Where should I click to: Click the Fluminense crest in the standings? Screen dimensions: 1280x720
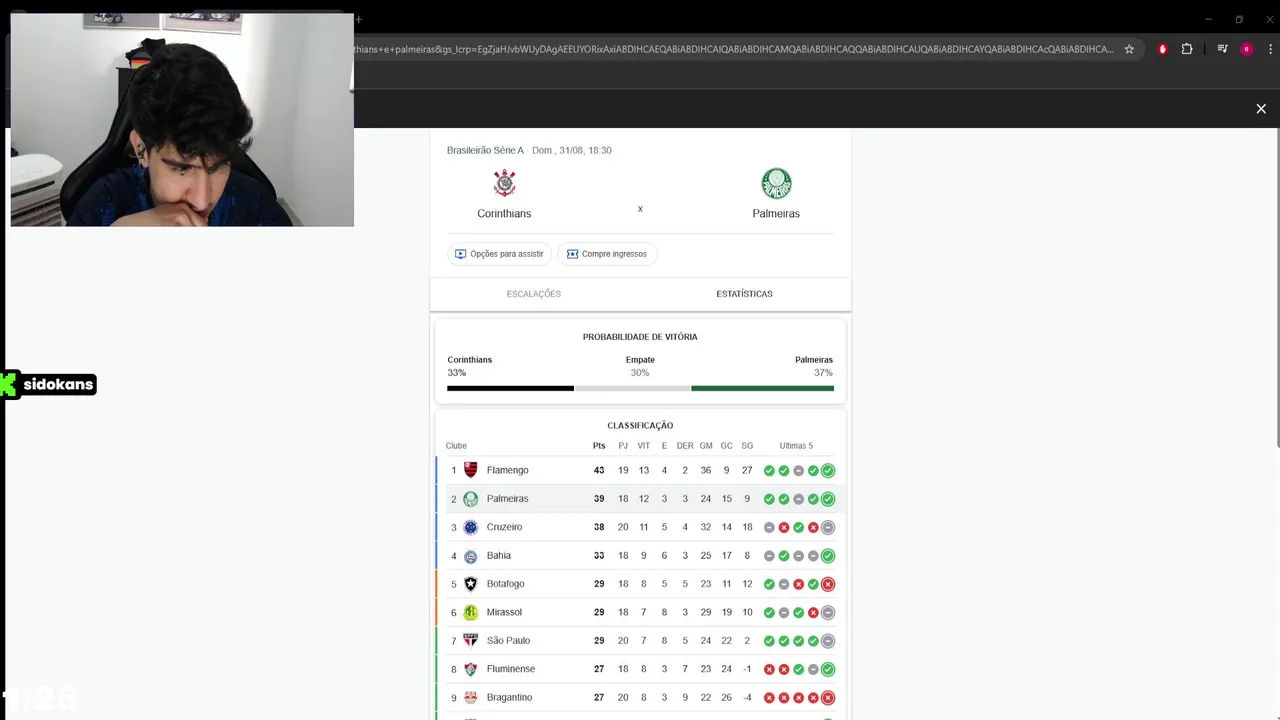(x=471, y=669)
